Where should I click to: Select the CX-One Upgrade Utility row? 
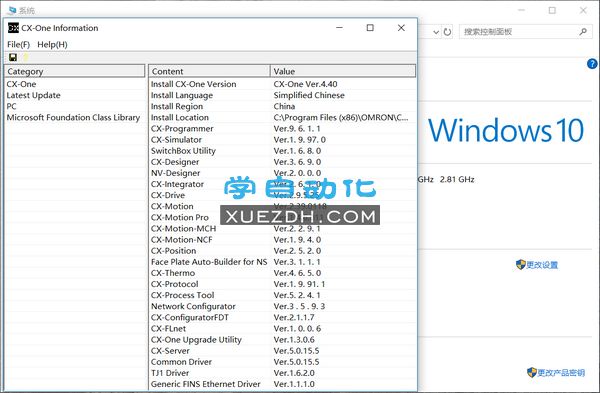(x=282, y=339)
